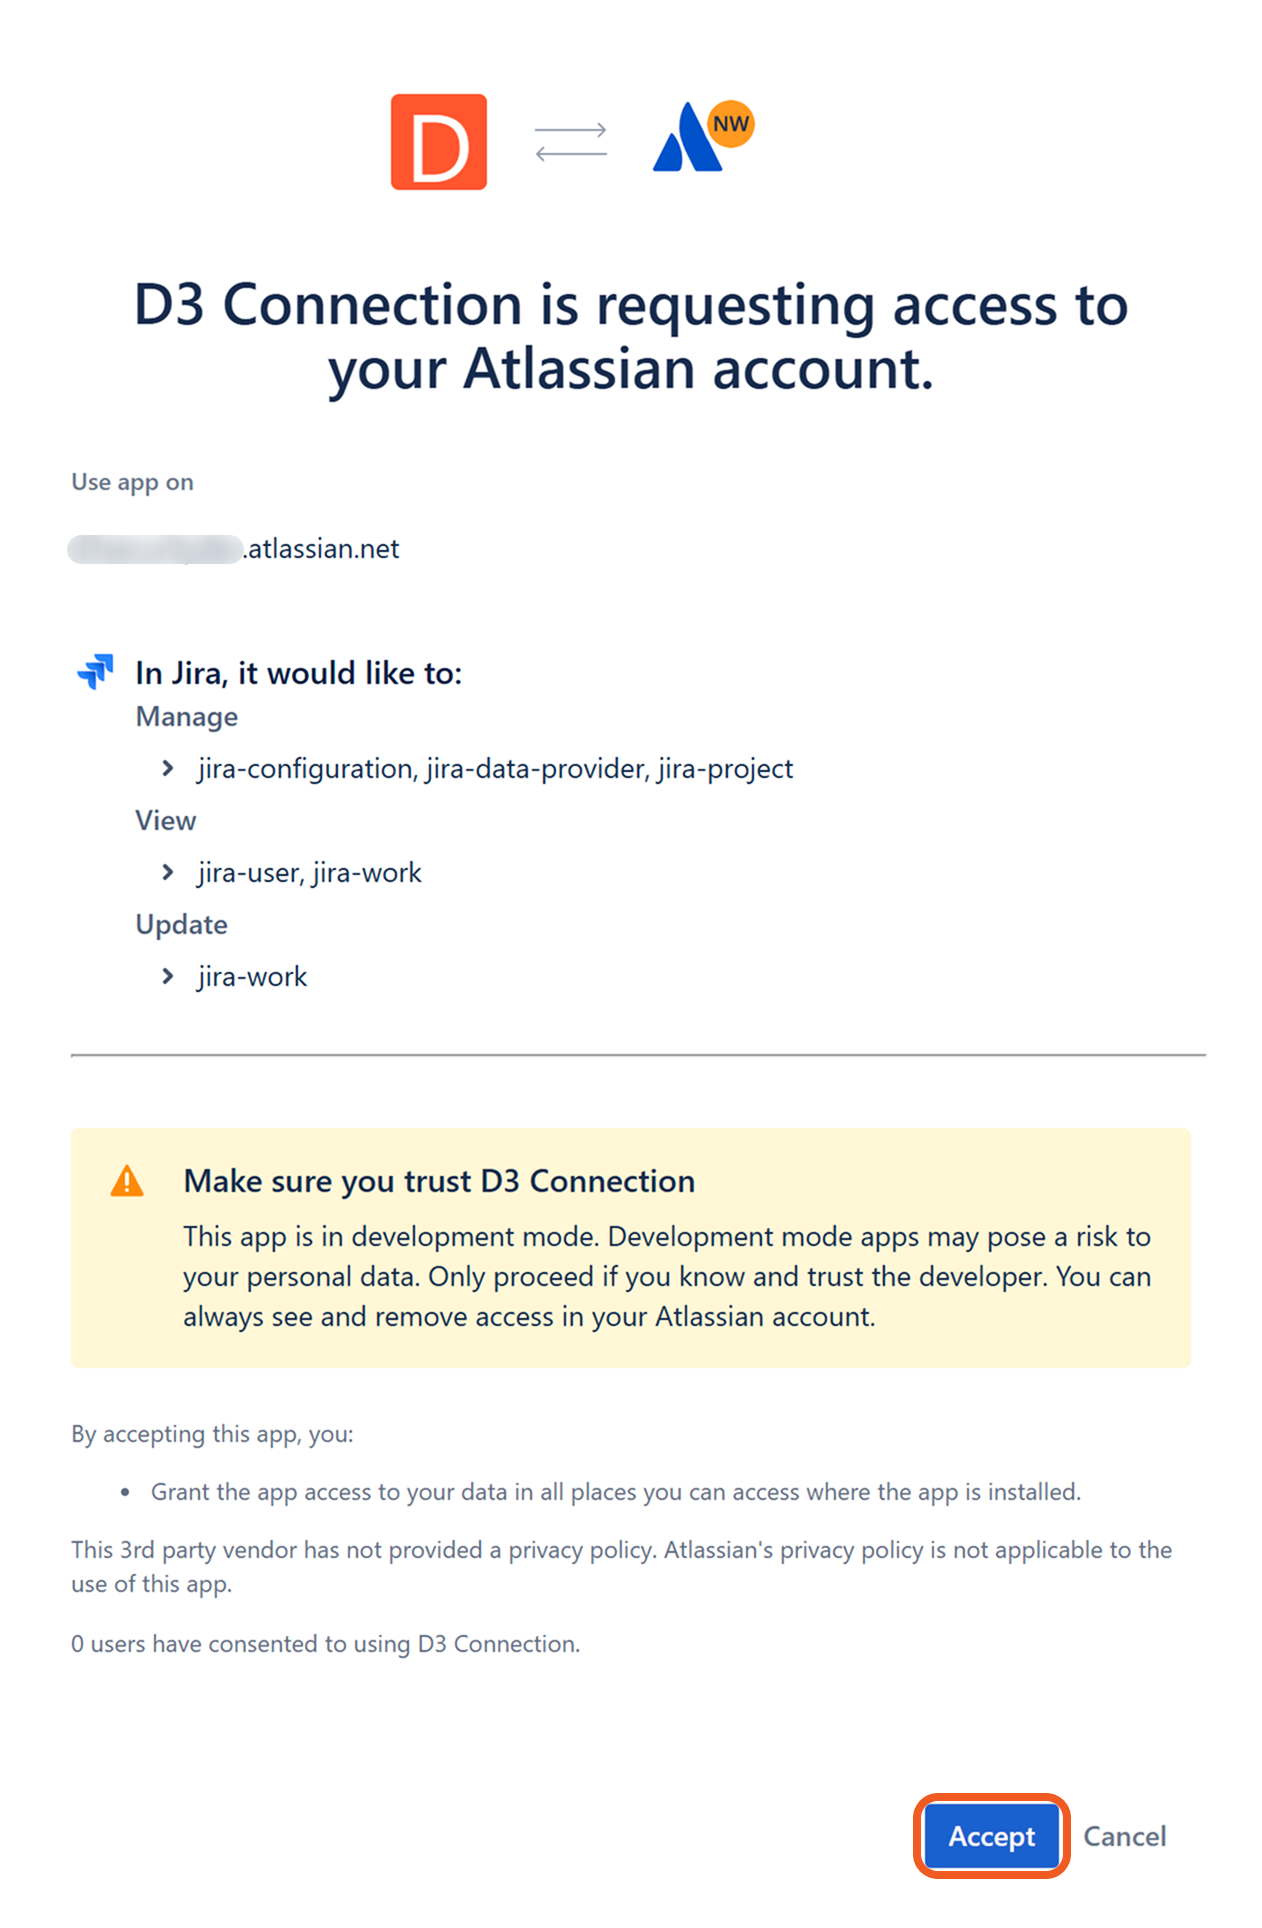1262x1928 pixels.
Task: Click the "View" permission group label
Action: pos(166,821)
